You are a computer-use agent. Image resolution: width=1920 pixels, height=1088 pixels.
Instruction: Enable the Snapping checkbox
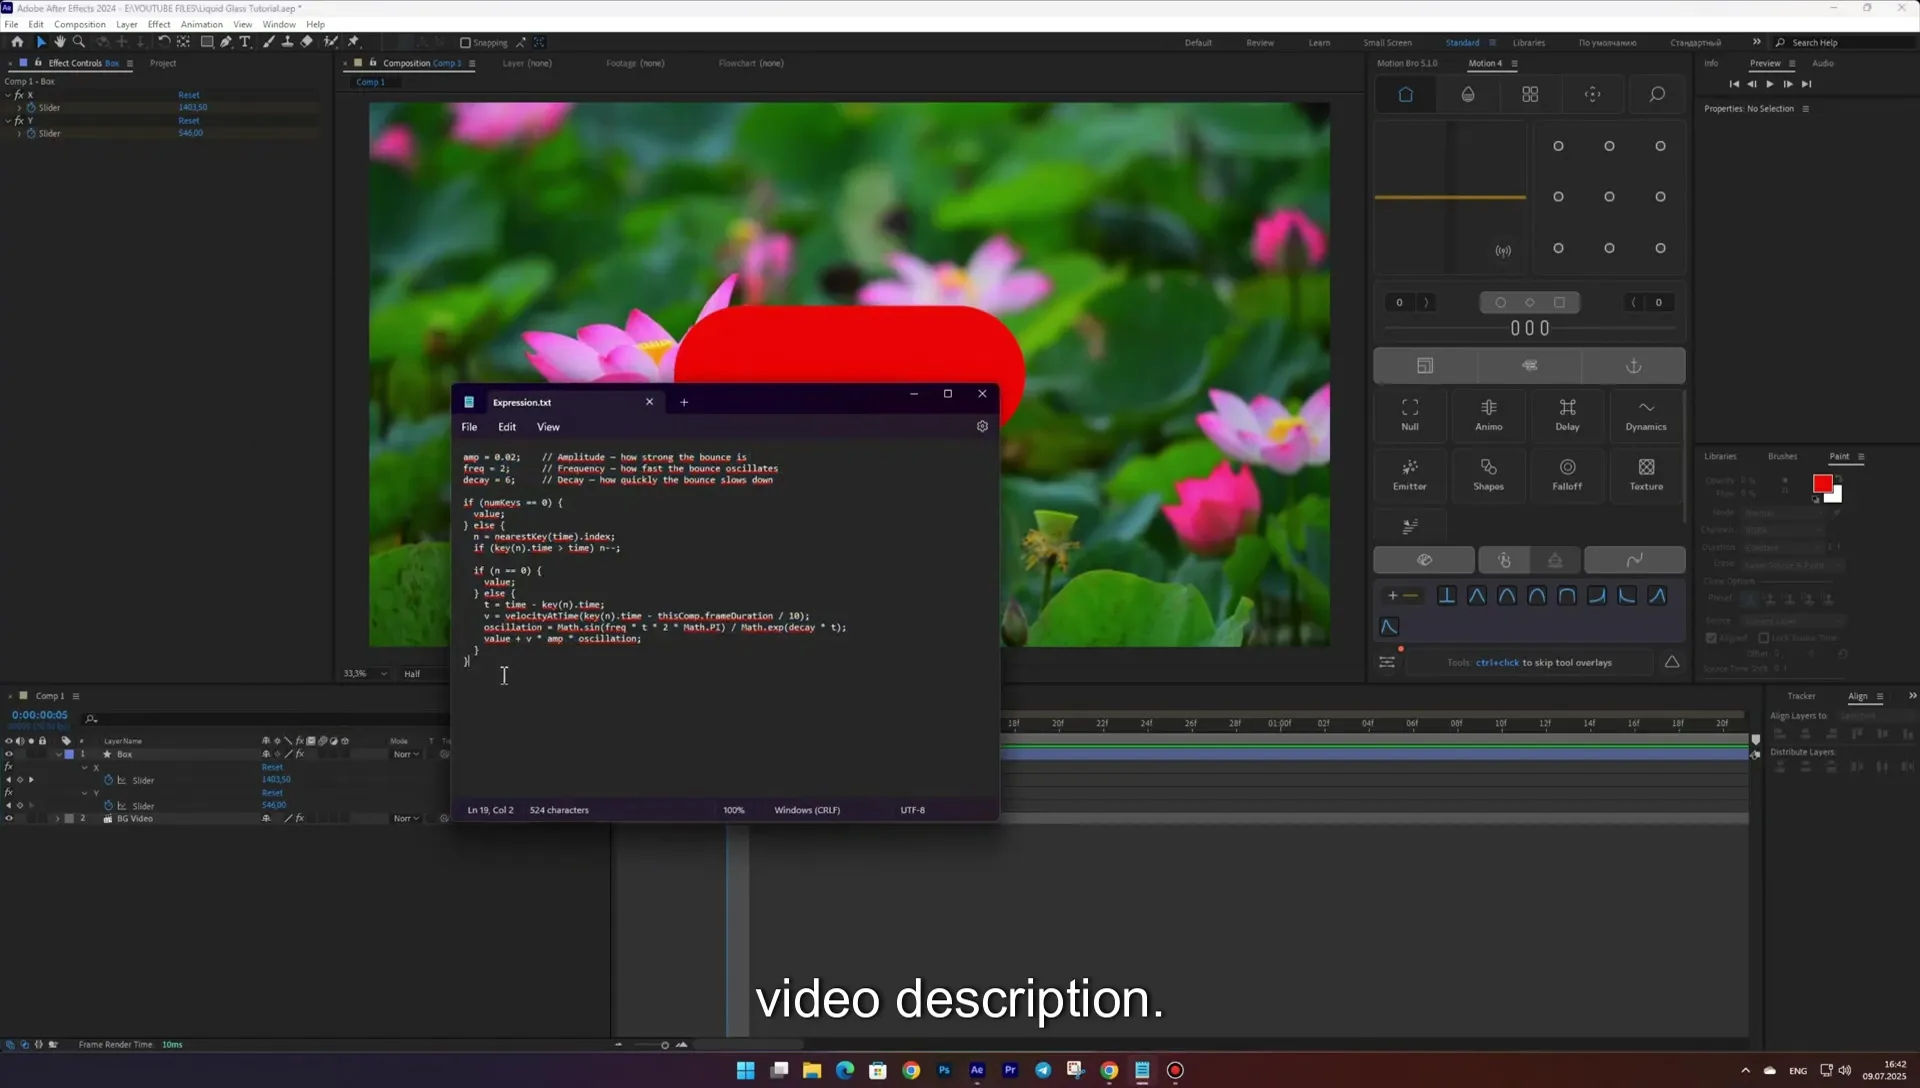pyautogui.click(x=465, y=43)
